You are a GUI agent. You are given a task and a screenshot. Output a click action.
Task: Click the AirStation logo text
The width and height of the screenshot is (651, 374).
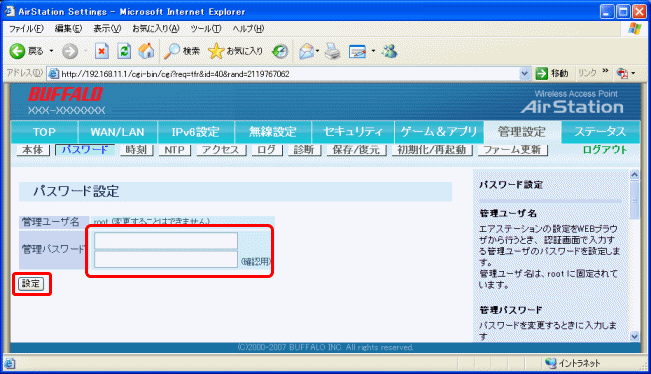(572, 107)
